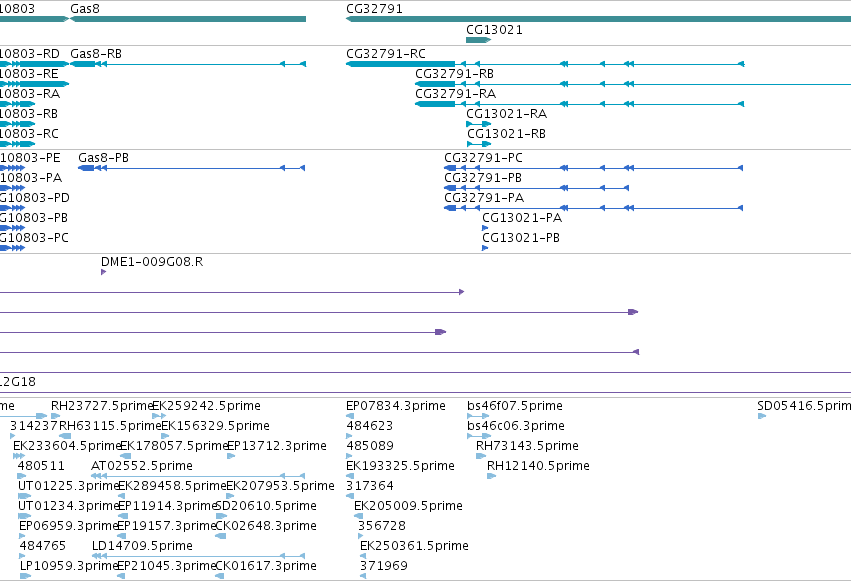851x581 pixels.
Task: Select the partially visible SD05416.5prime label
Action: (804, 406)
